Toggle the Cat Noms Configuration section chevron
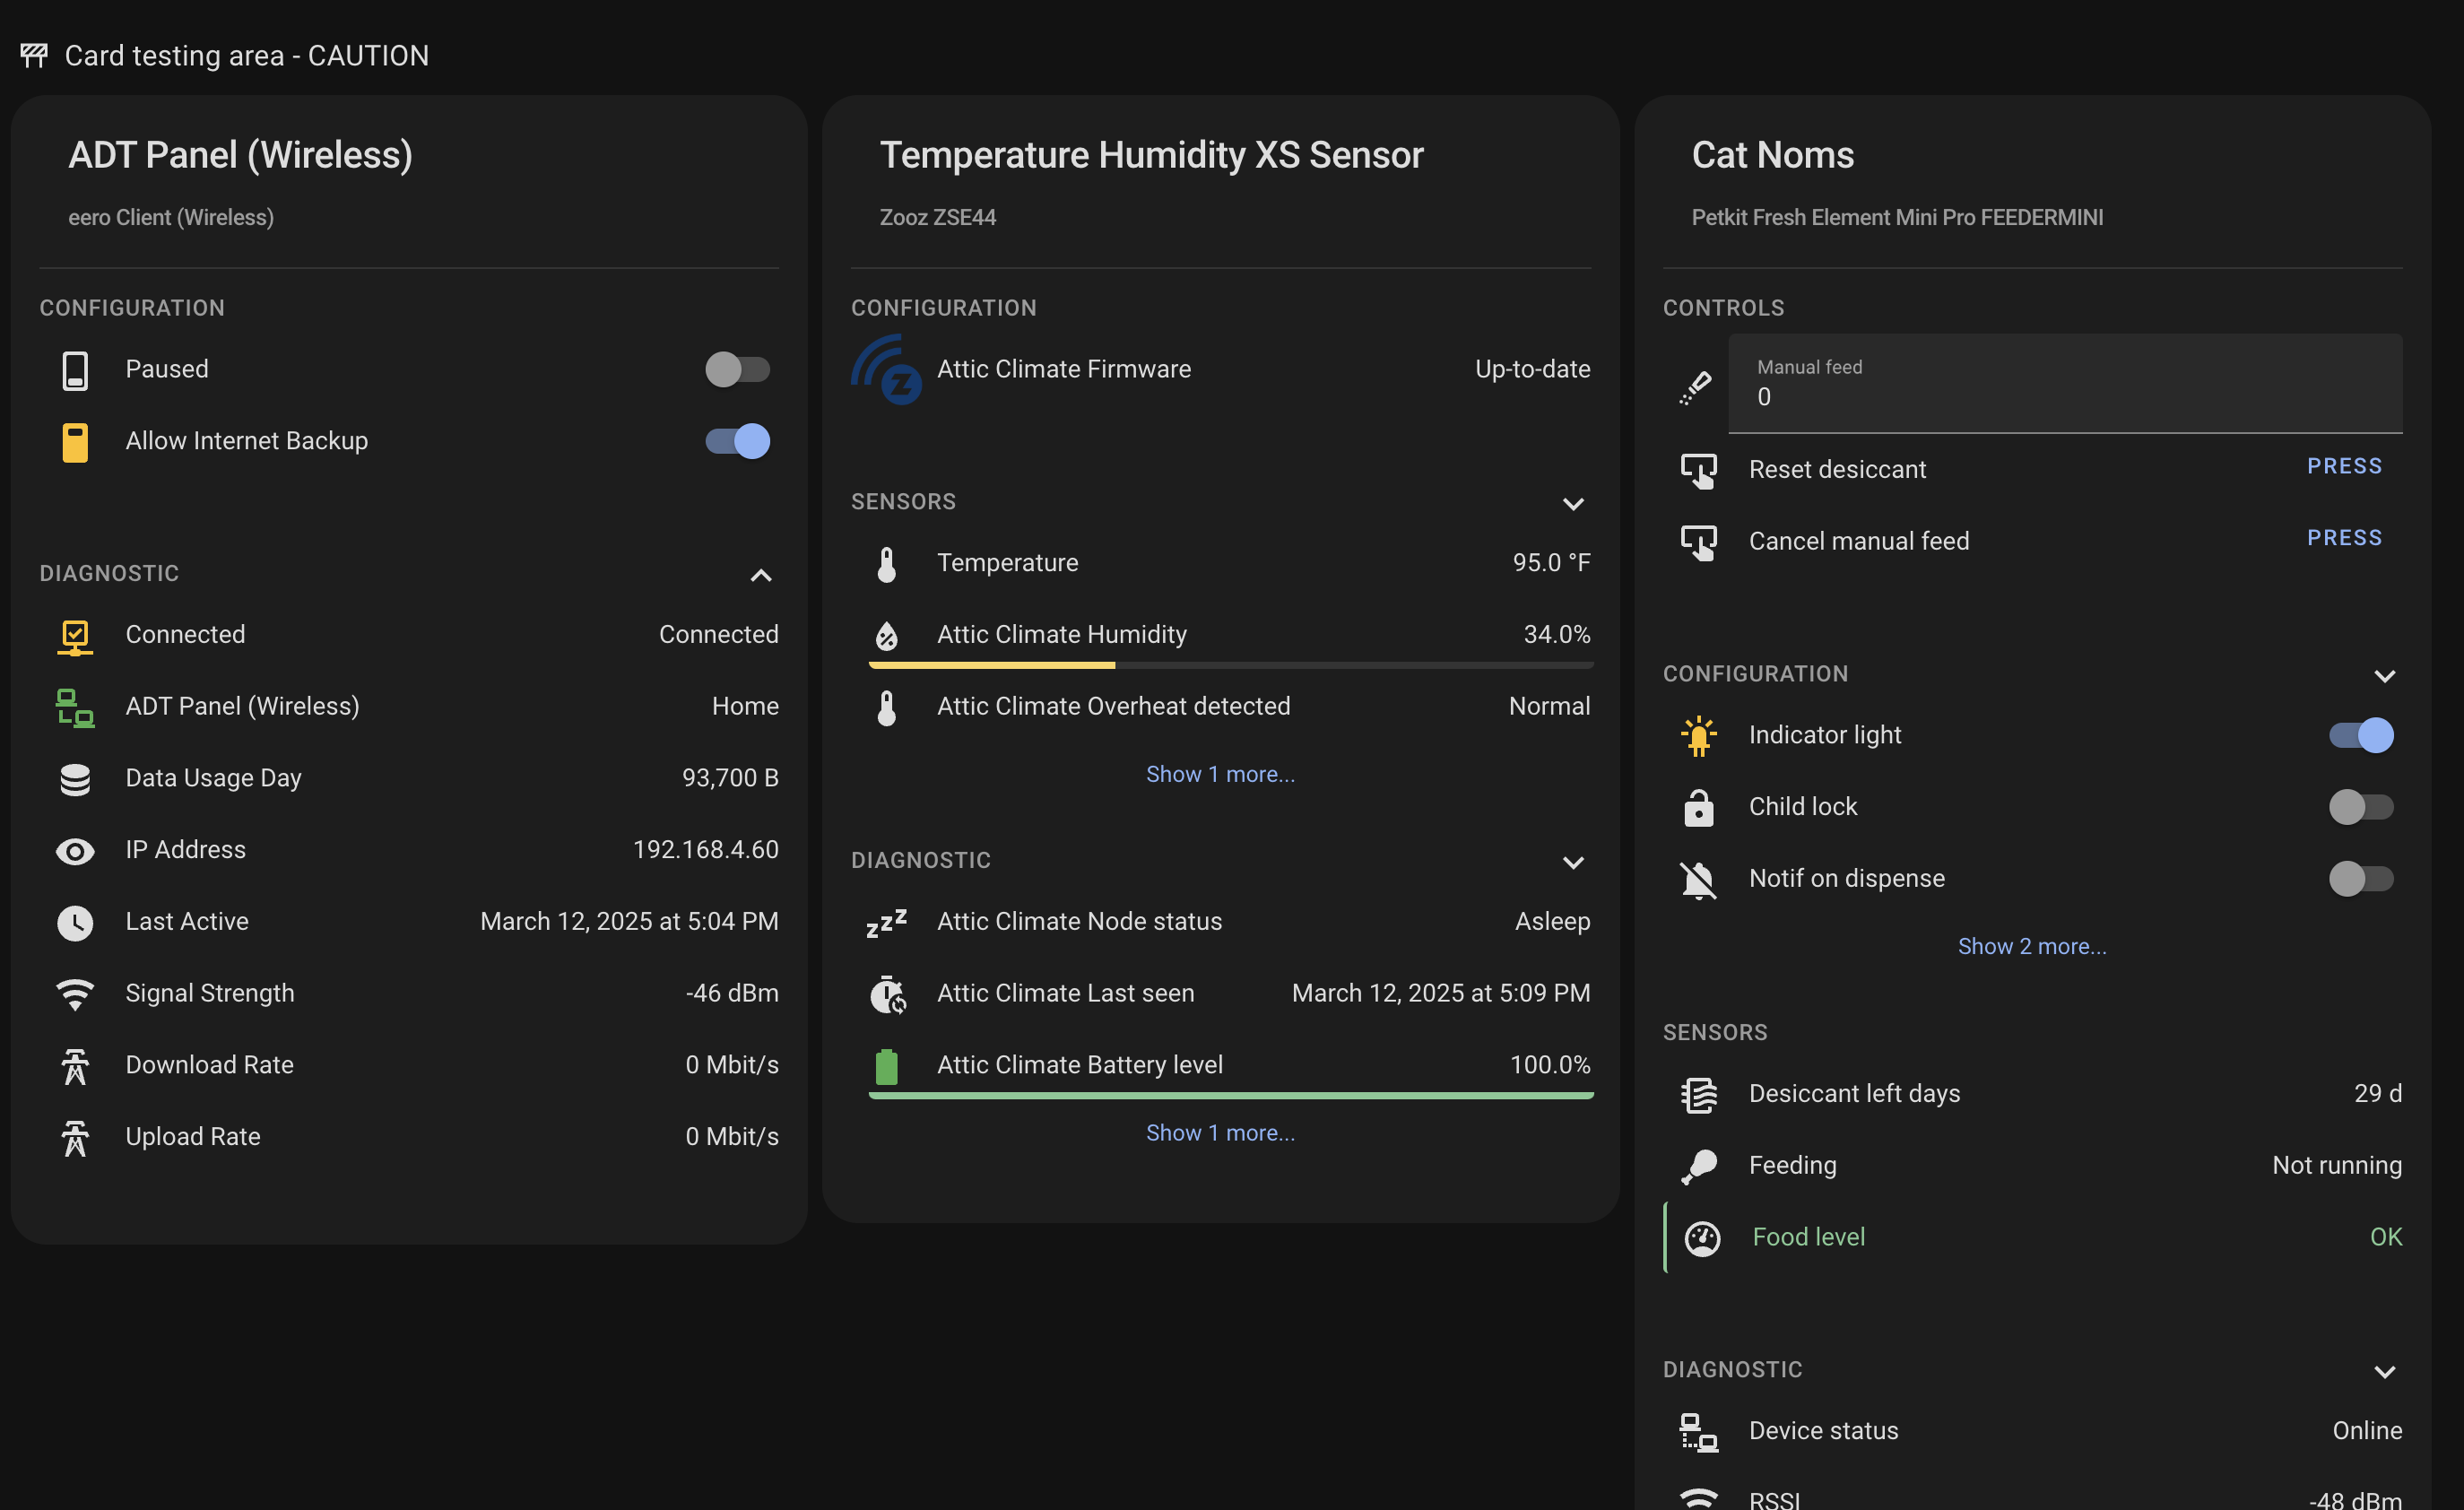This screenshot has height=1510, width=2464. (x=2384, y=676)
